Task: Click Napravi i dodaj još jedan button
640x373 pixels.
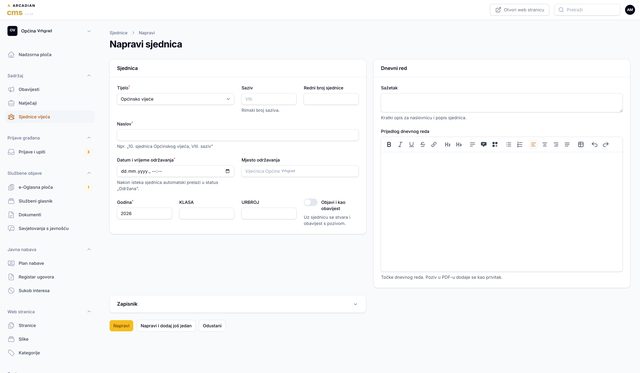Action: (x=166, y=326)
